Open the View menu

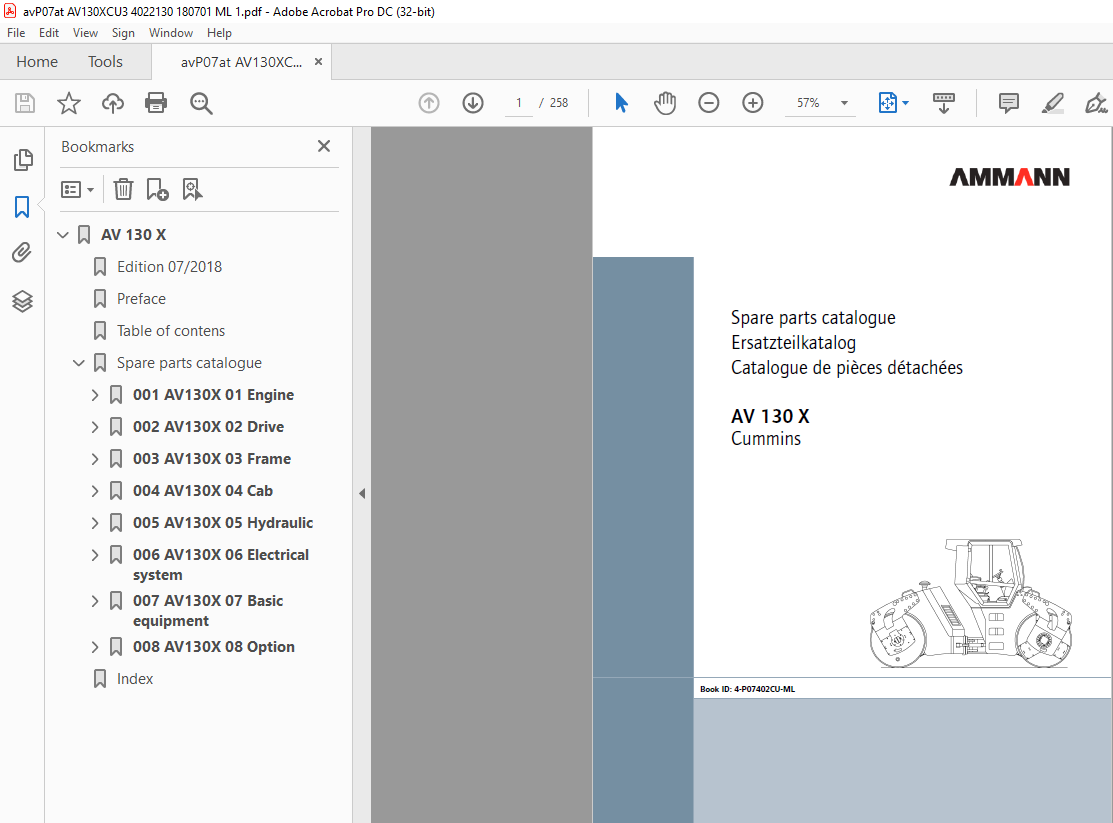point(85,33)
